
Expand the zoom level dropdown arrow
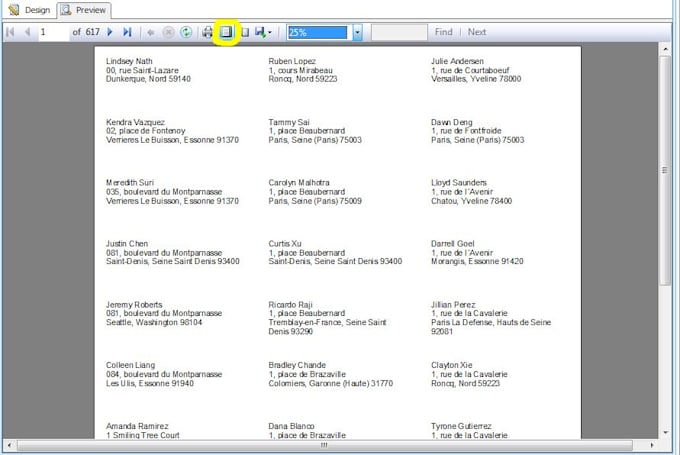point(357,32)
